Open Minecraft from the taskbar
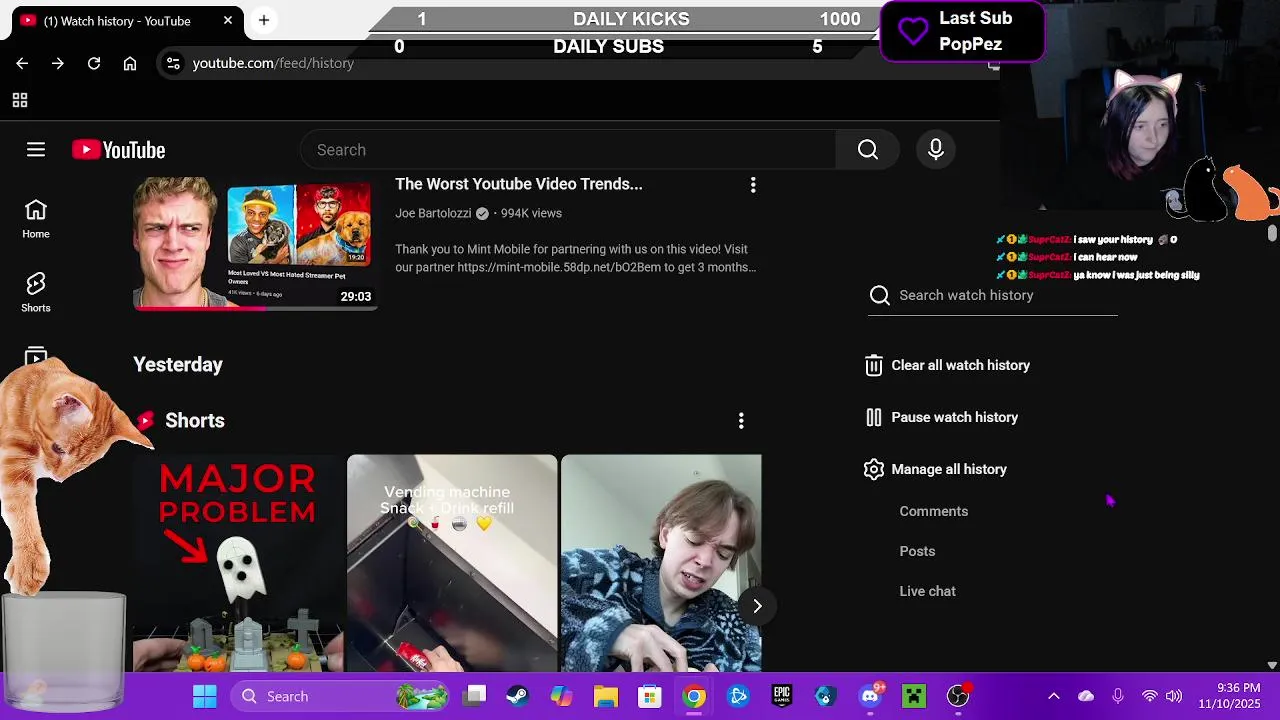The image size is (1280, 720). click(914, 696)
